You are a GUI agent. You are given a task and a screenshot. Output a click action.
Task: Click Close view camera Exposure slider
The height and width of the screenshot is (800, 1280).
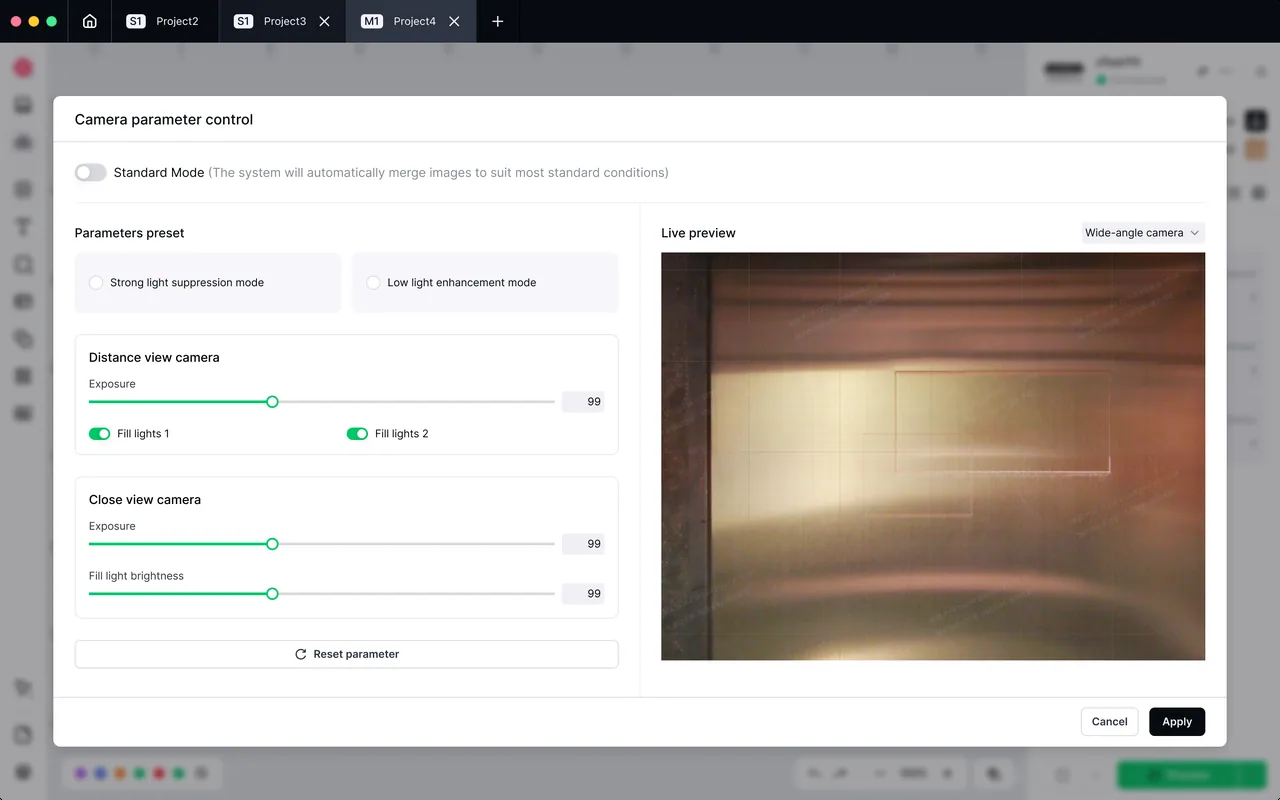click(322, 544)
